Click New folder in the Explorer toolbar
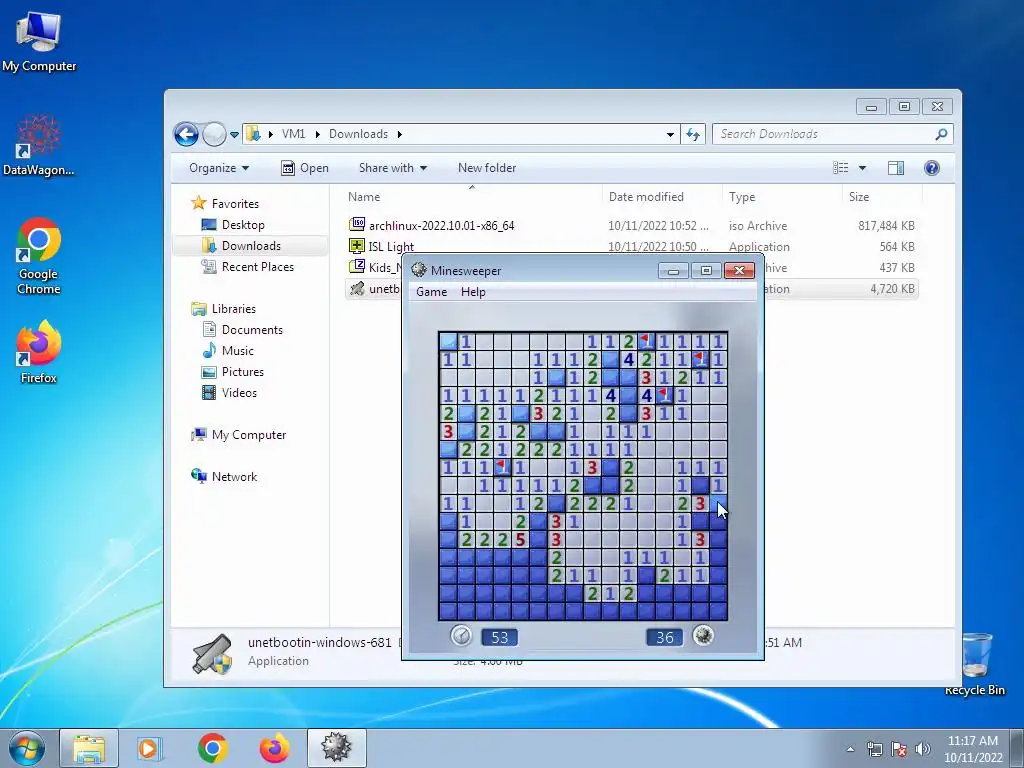1024x768 pixels. [x=487, y=168]
